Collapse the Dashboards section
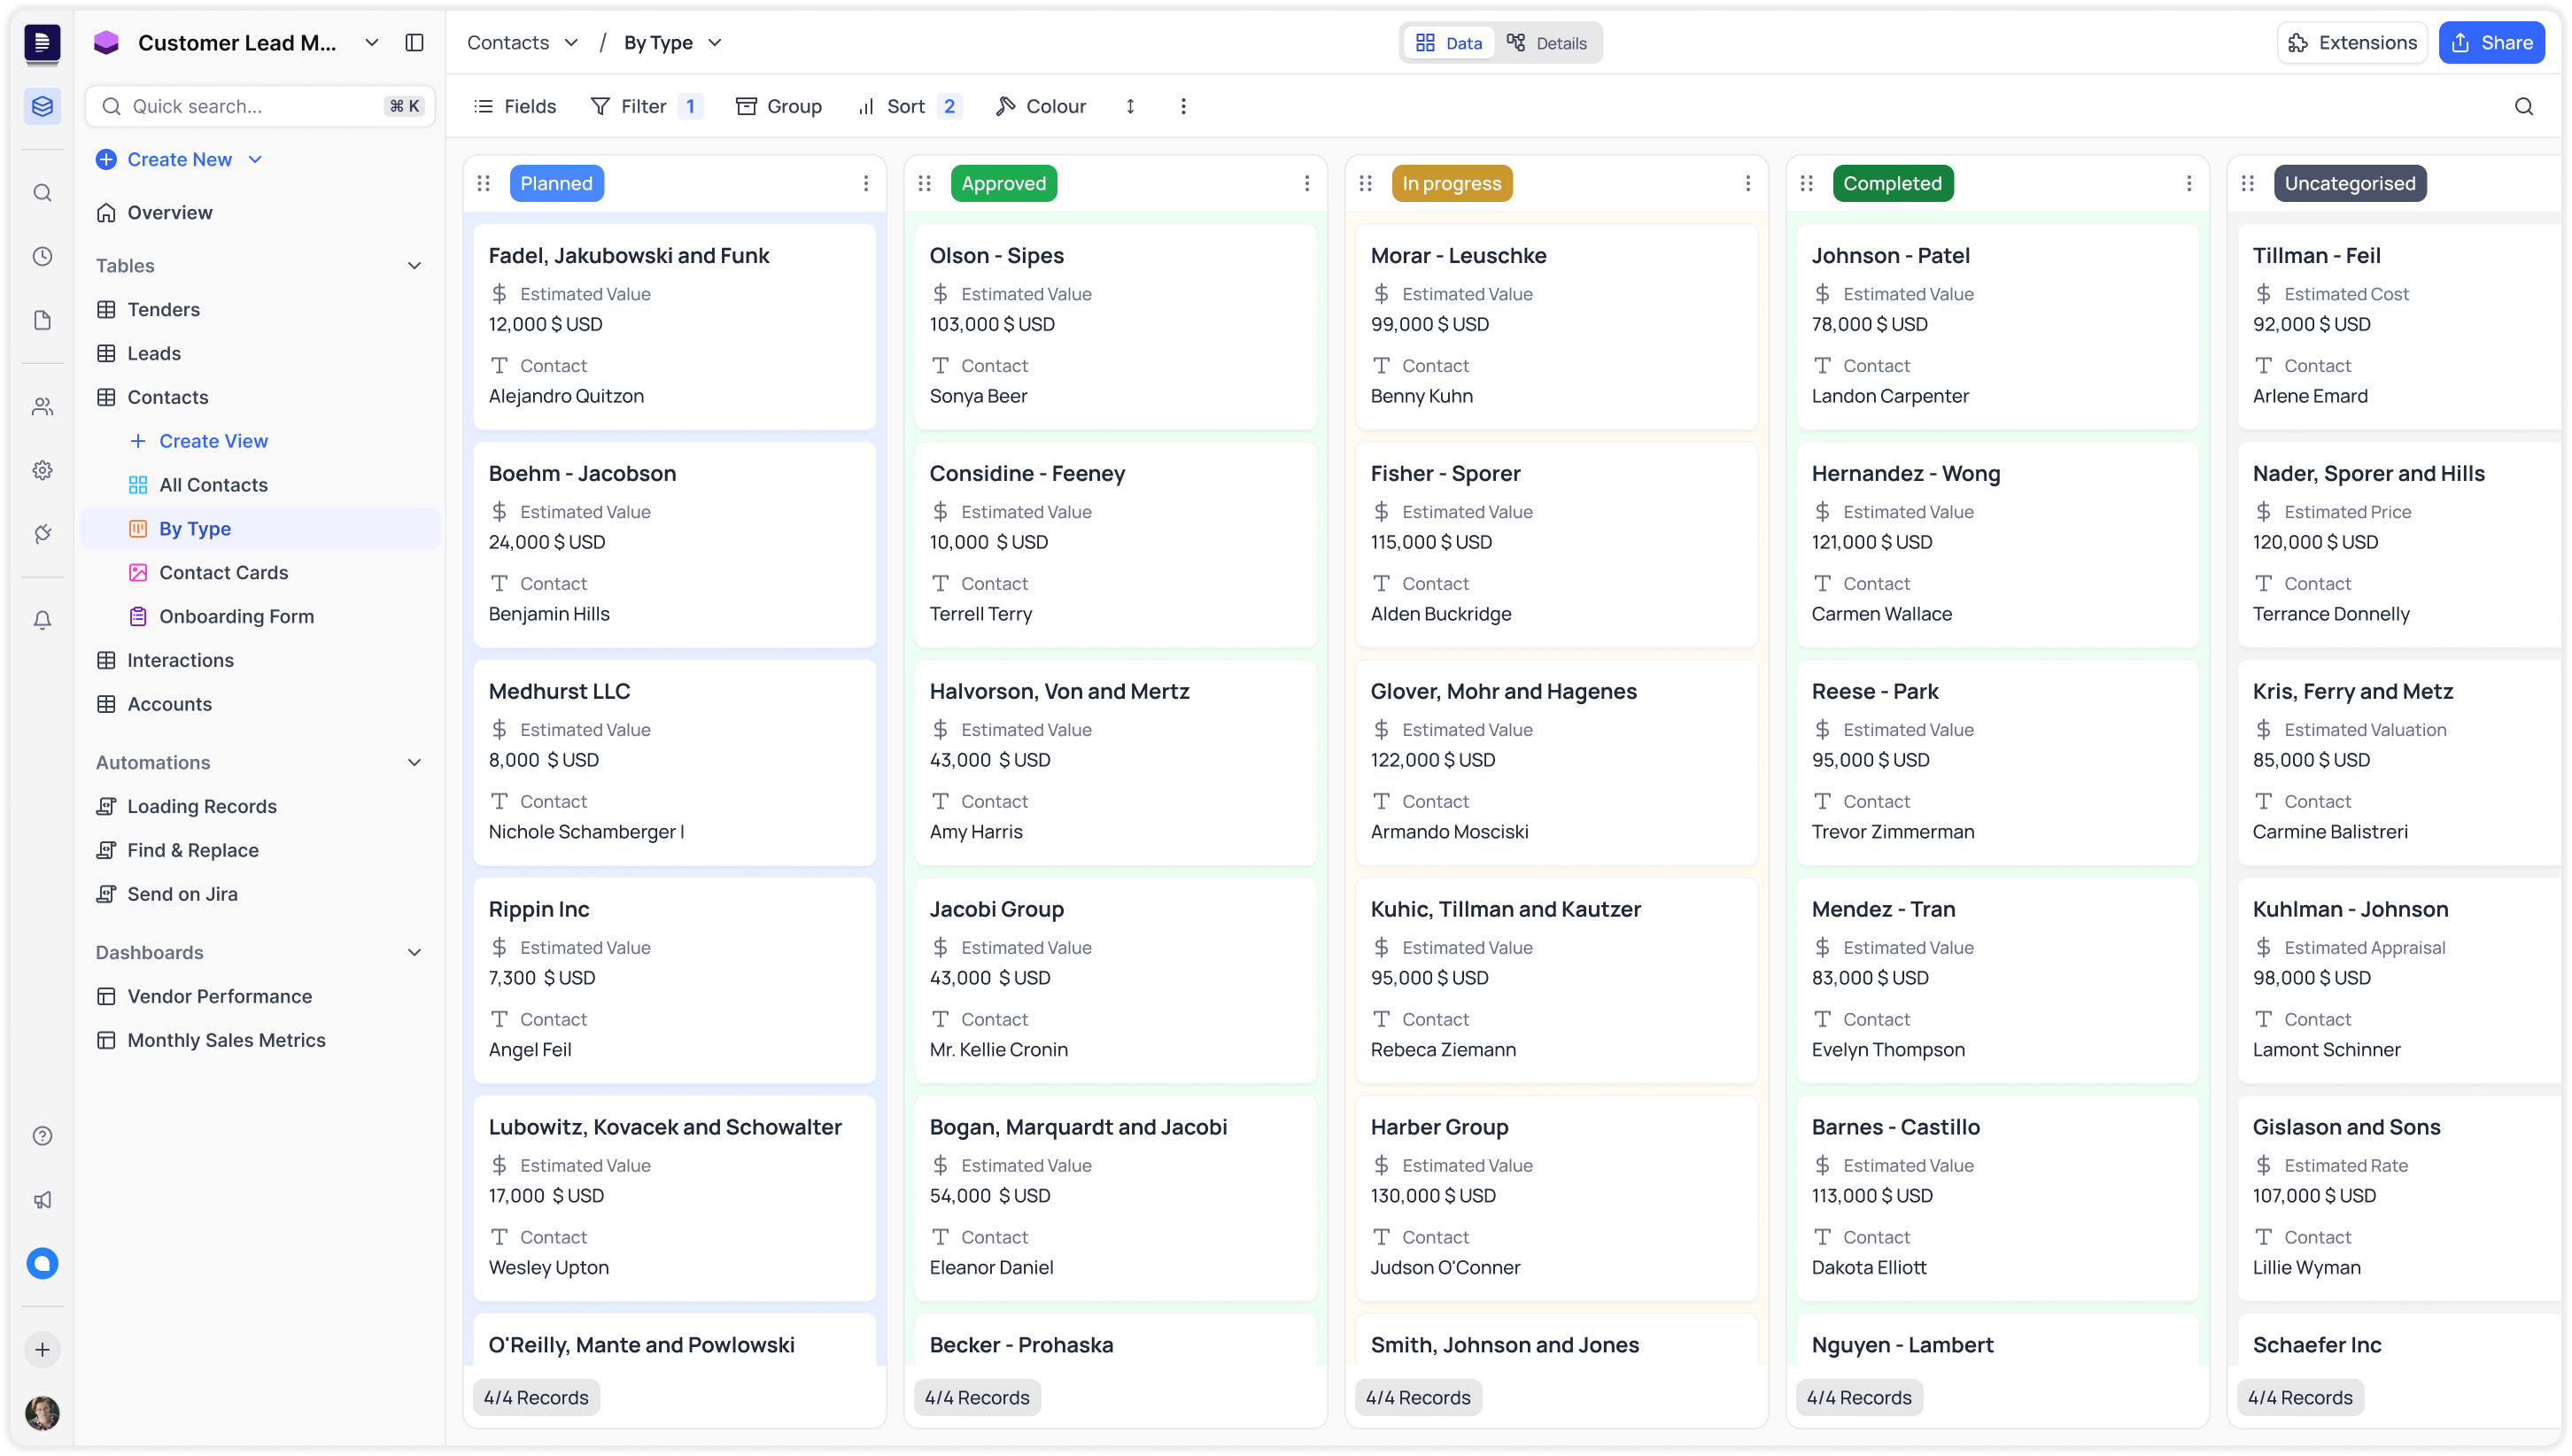Image resolution: width=2572 pixels, height=1456 pixels. pyautogui.click(x=414, y=952)
